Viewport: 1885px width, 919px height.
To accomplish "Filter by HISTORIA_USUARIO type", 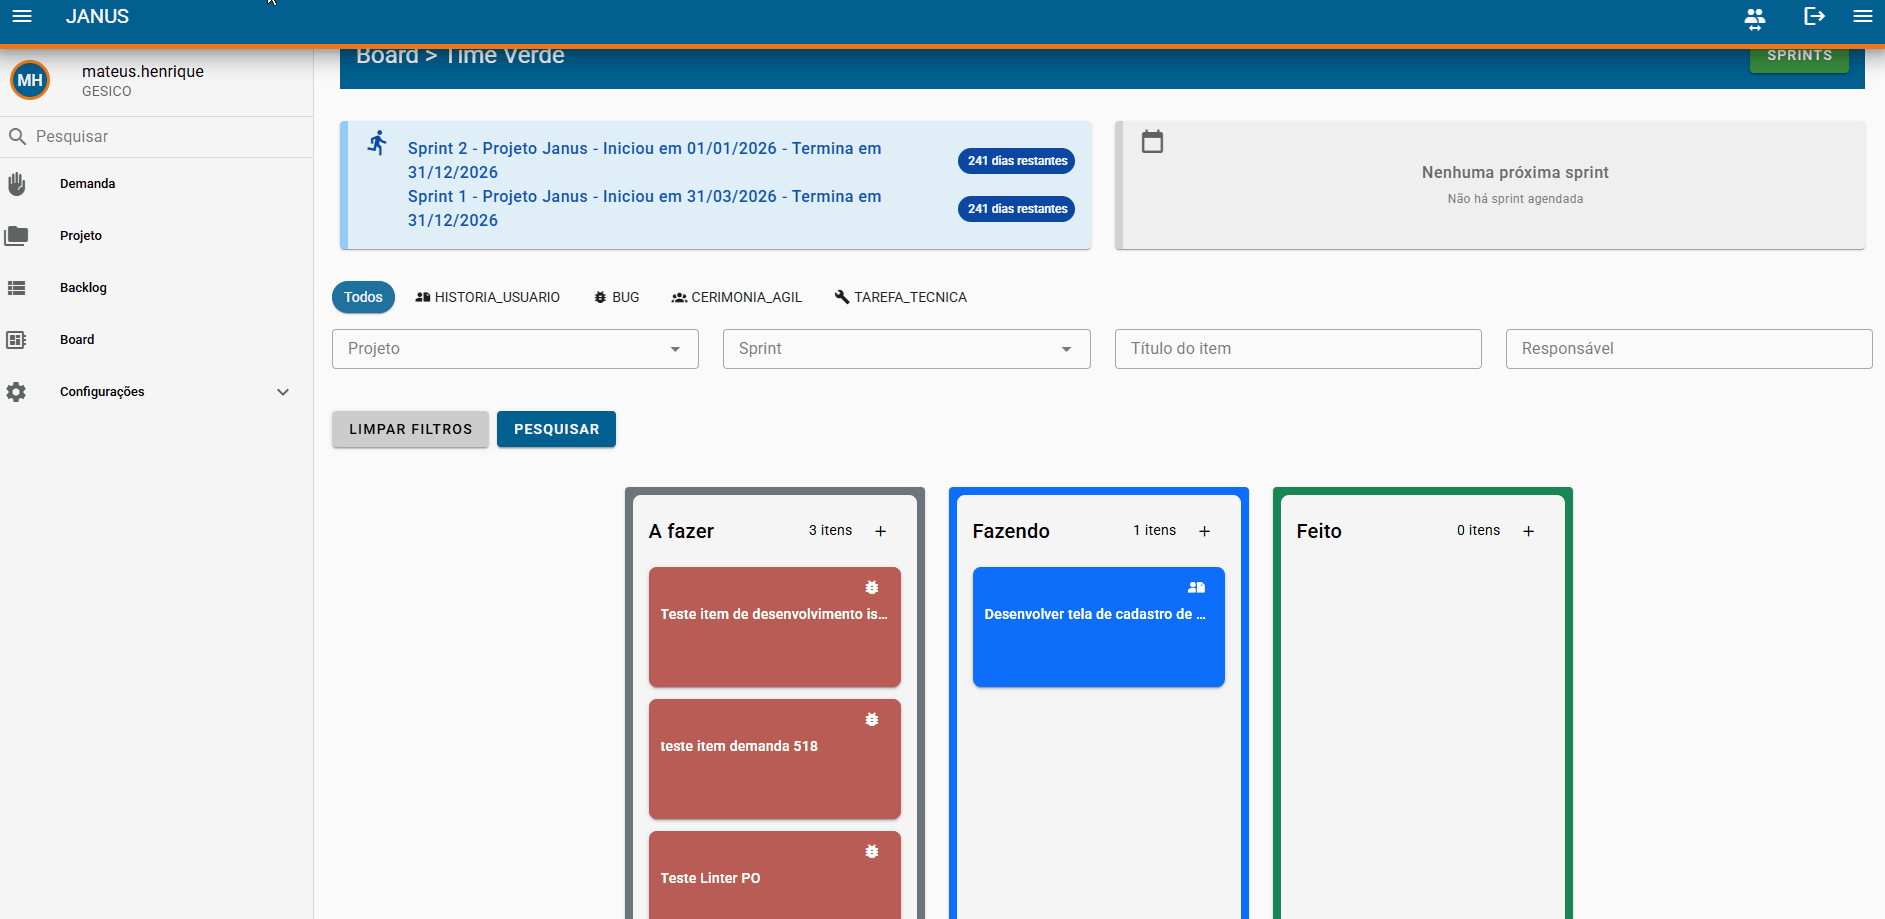I will coord(488,297).
